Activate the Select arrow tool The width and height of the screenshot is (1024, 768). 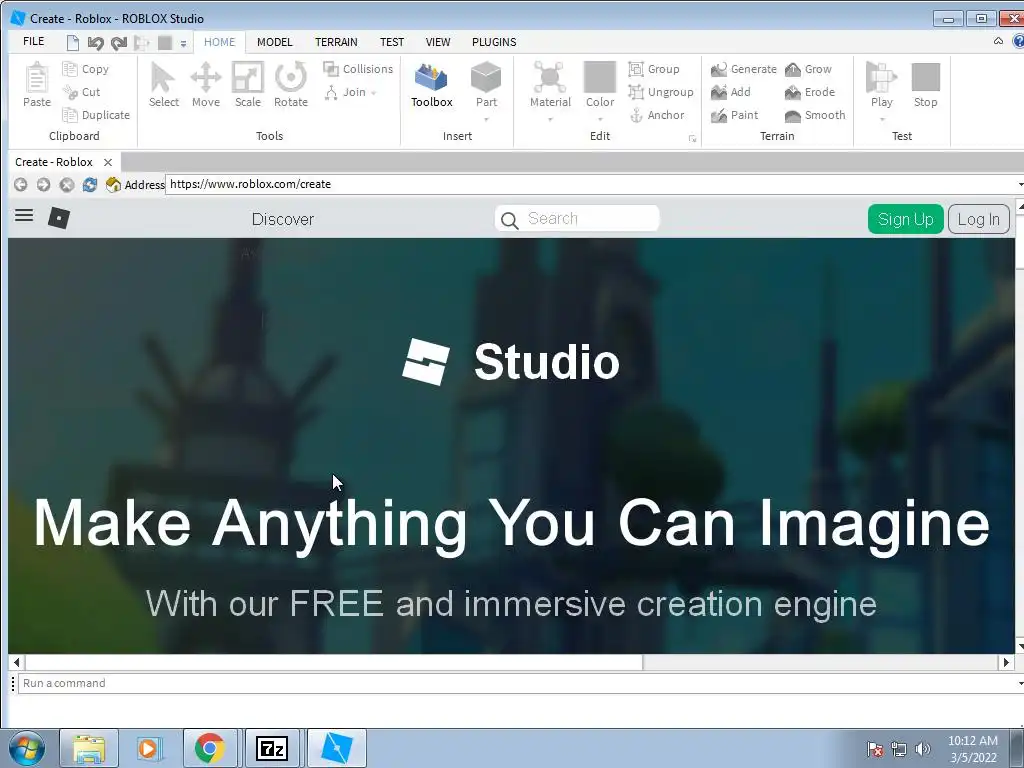coord(163,85)
